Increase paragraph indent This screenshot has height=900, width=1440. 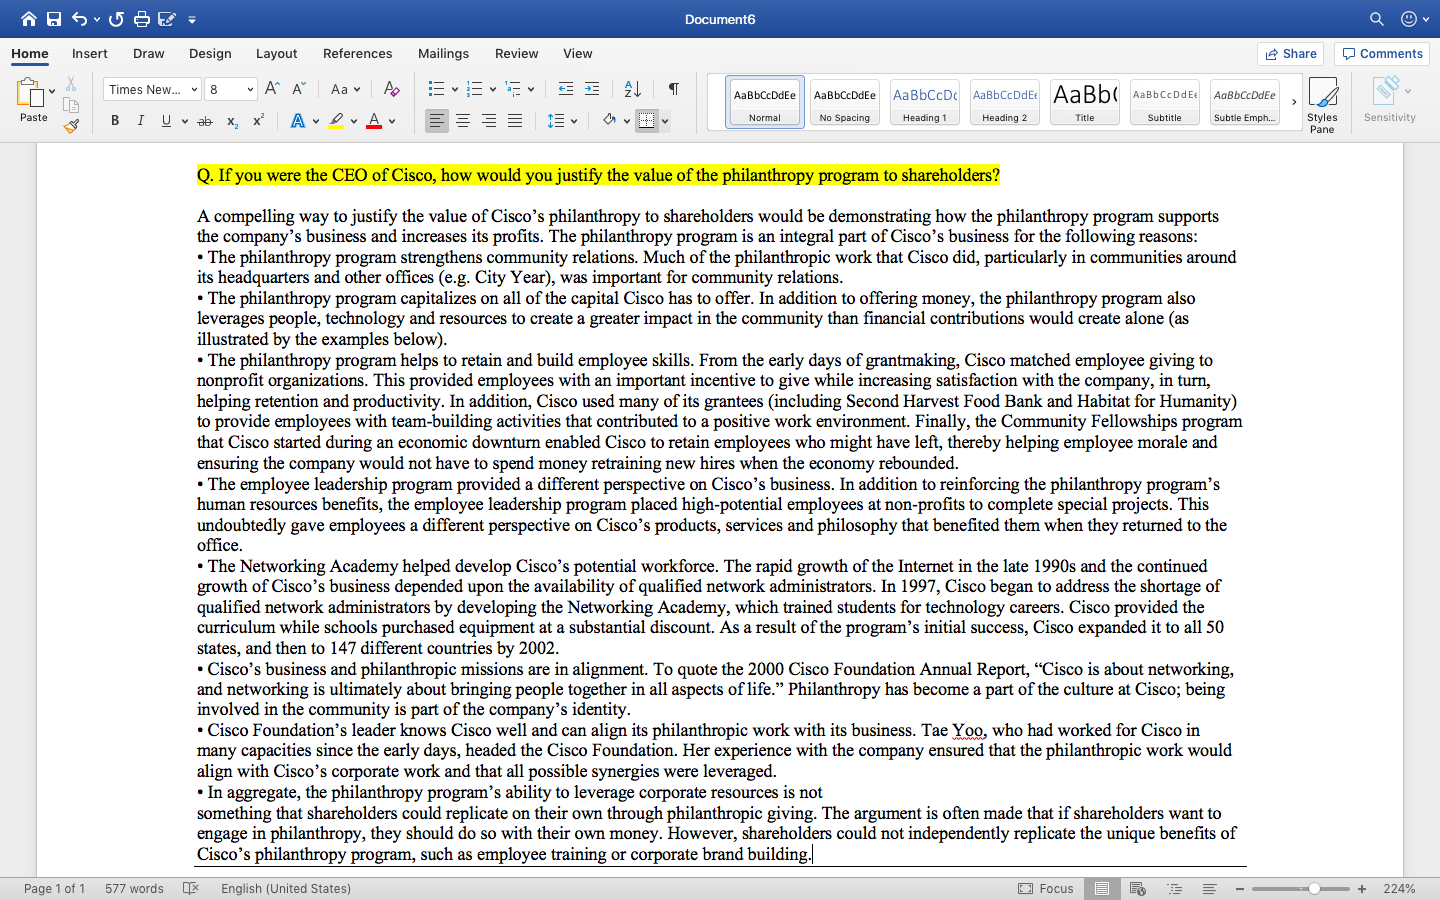(x=592, y=89)
